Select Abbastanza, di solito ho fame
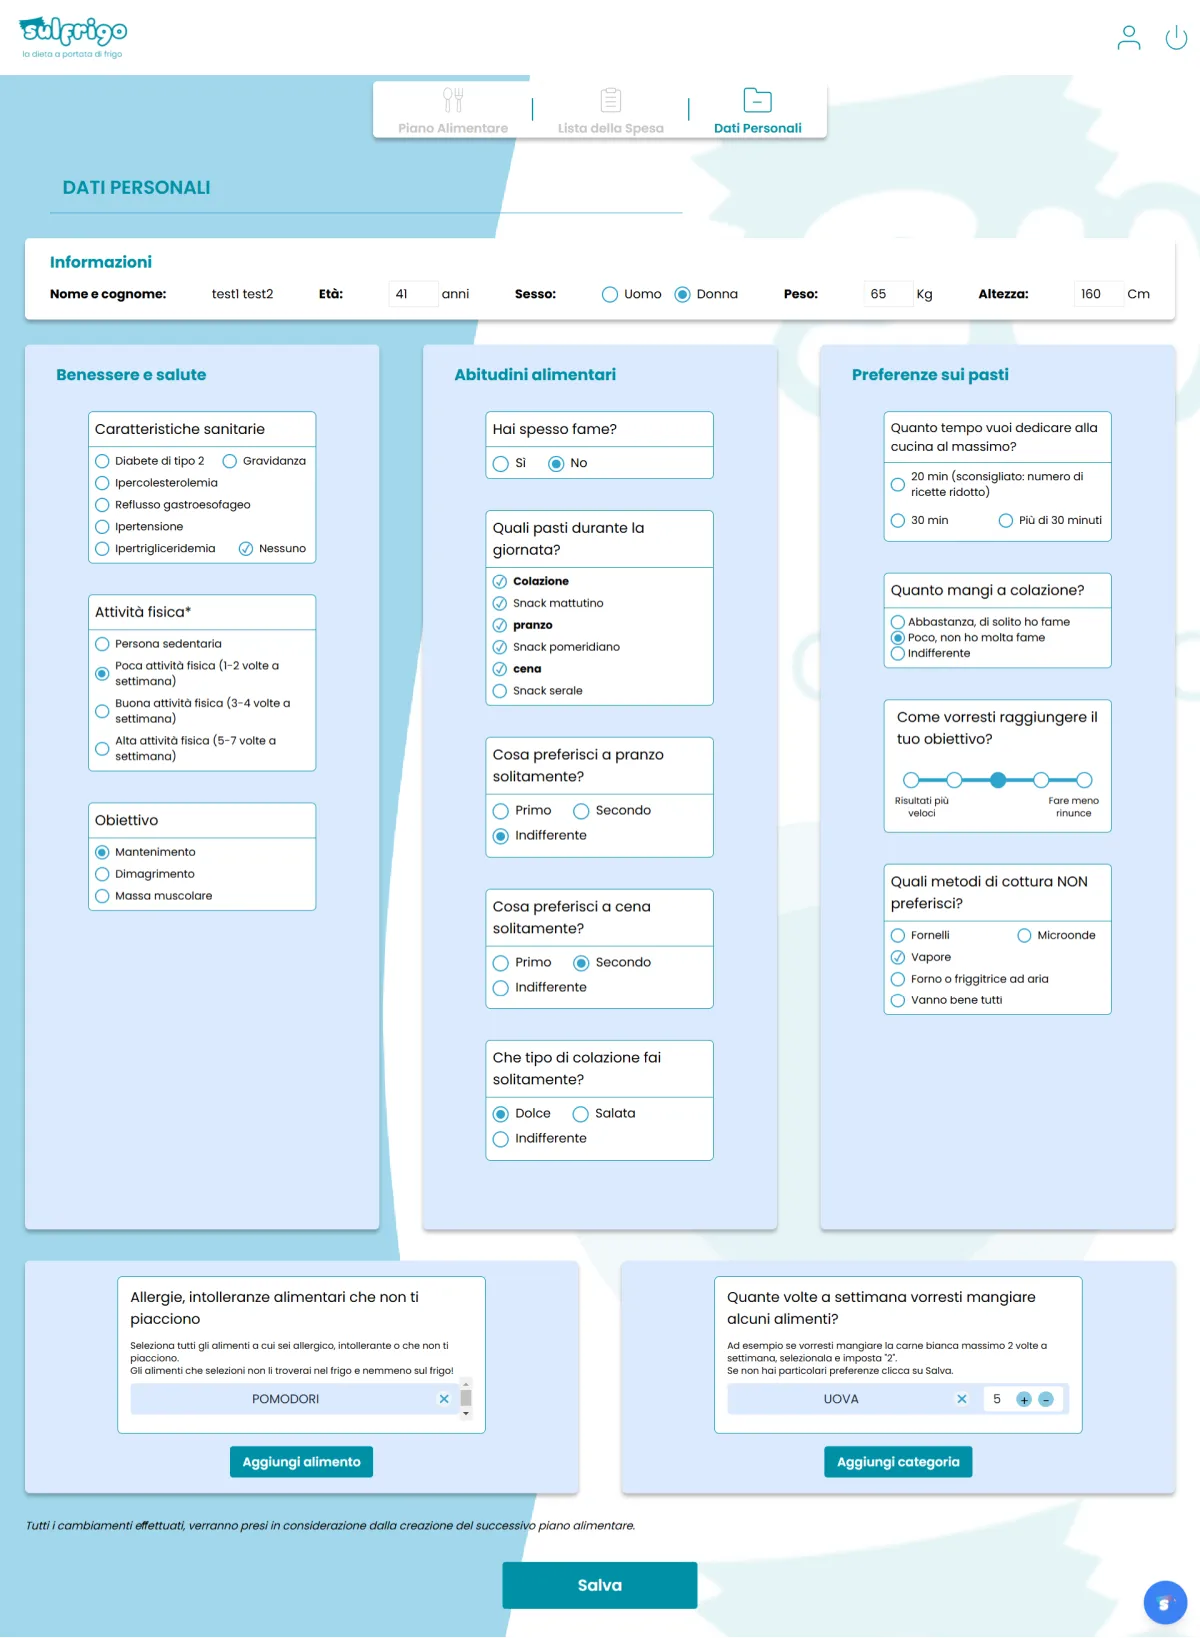This screenshot has width=1200, height=1639. tap(898, 622)
